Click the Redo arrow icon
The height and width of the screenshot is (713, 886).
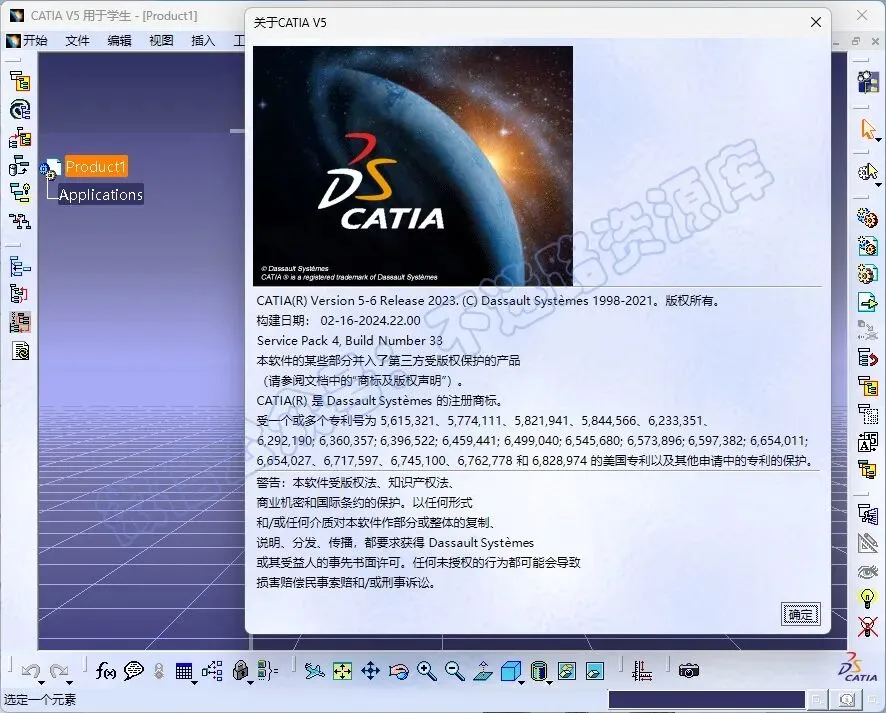coord(58,671)
